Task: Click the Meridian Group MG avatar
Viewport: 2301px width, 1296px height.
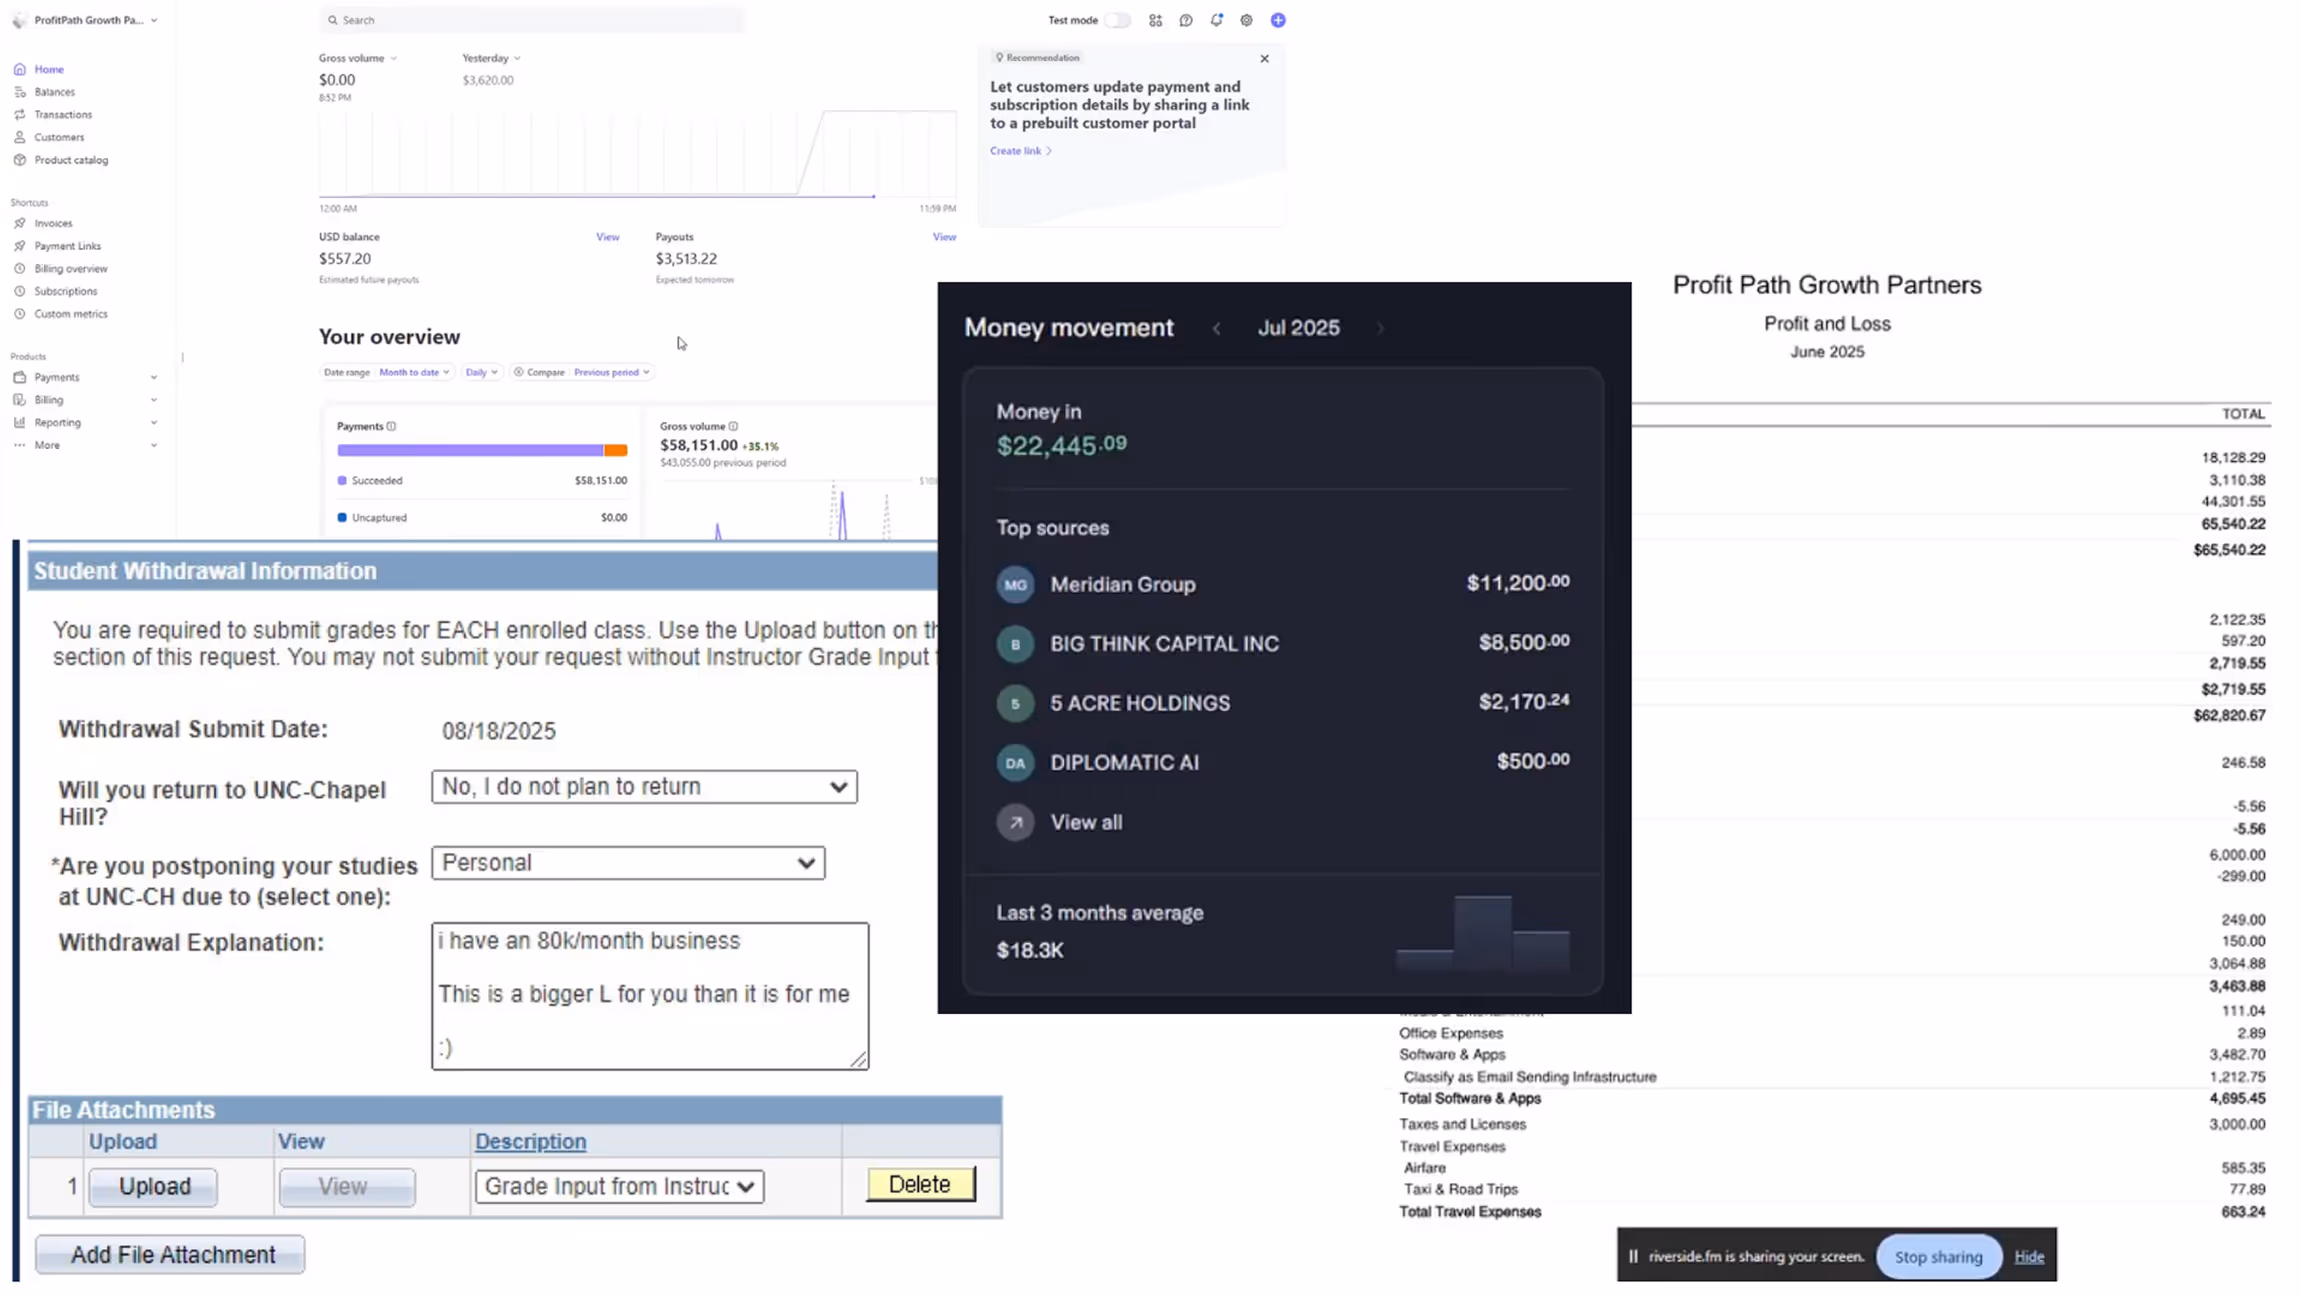Action: [x=1015, y=585]
